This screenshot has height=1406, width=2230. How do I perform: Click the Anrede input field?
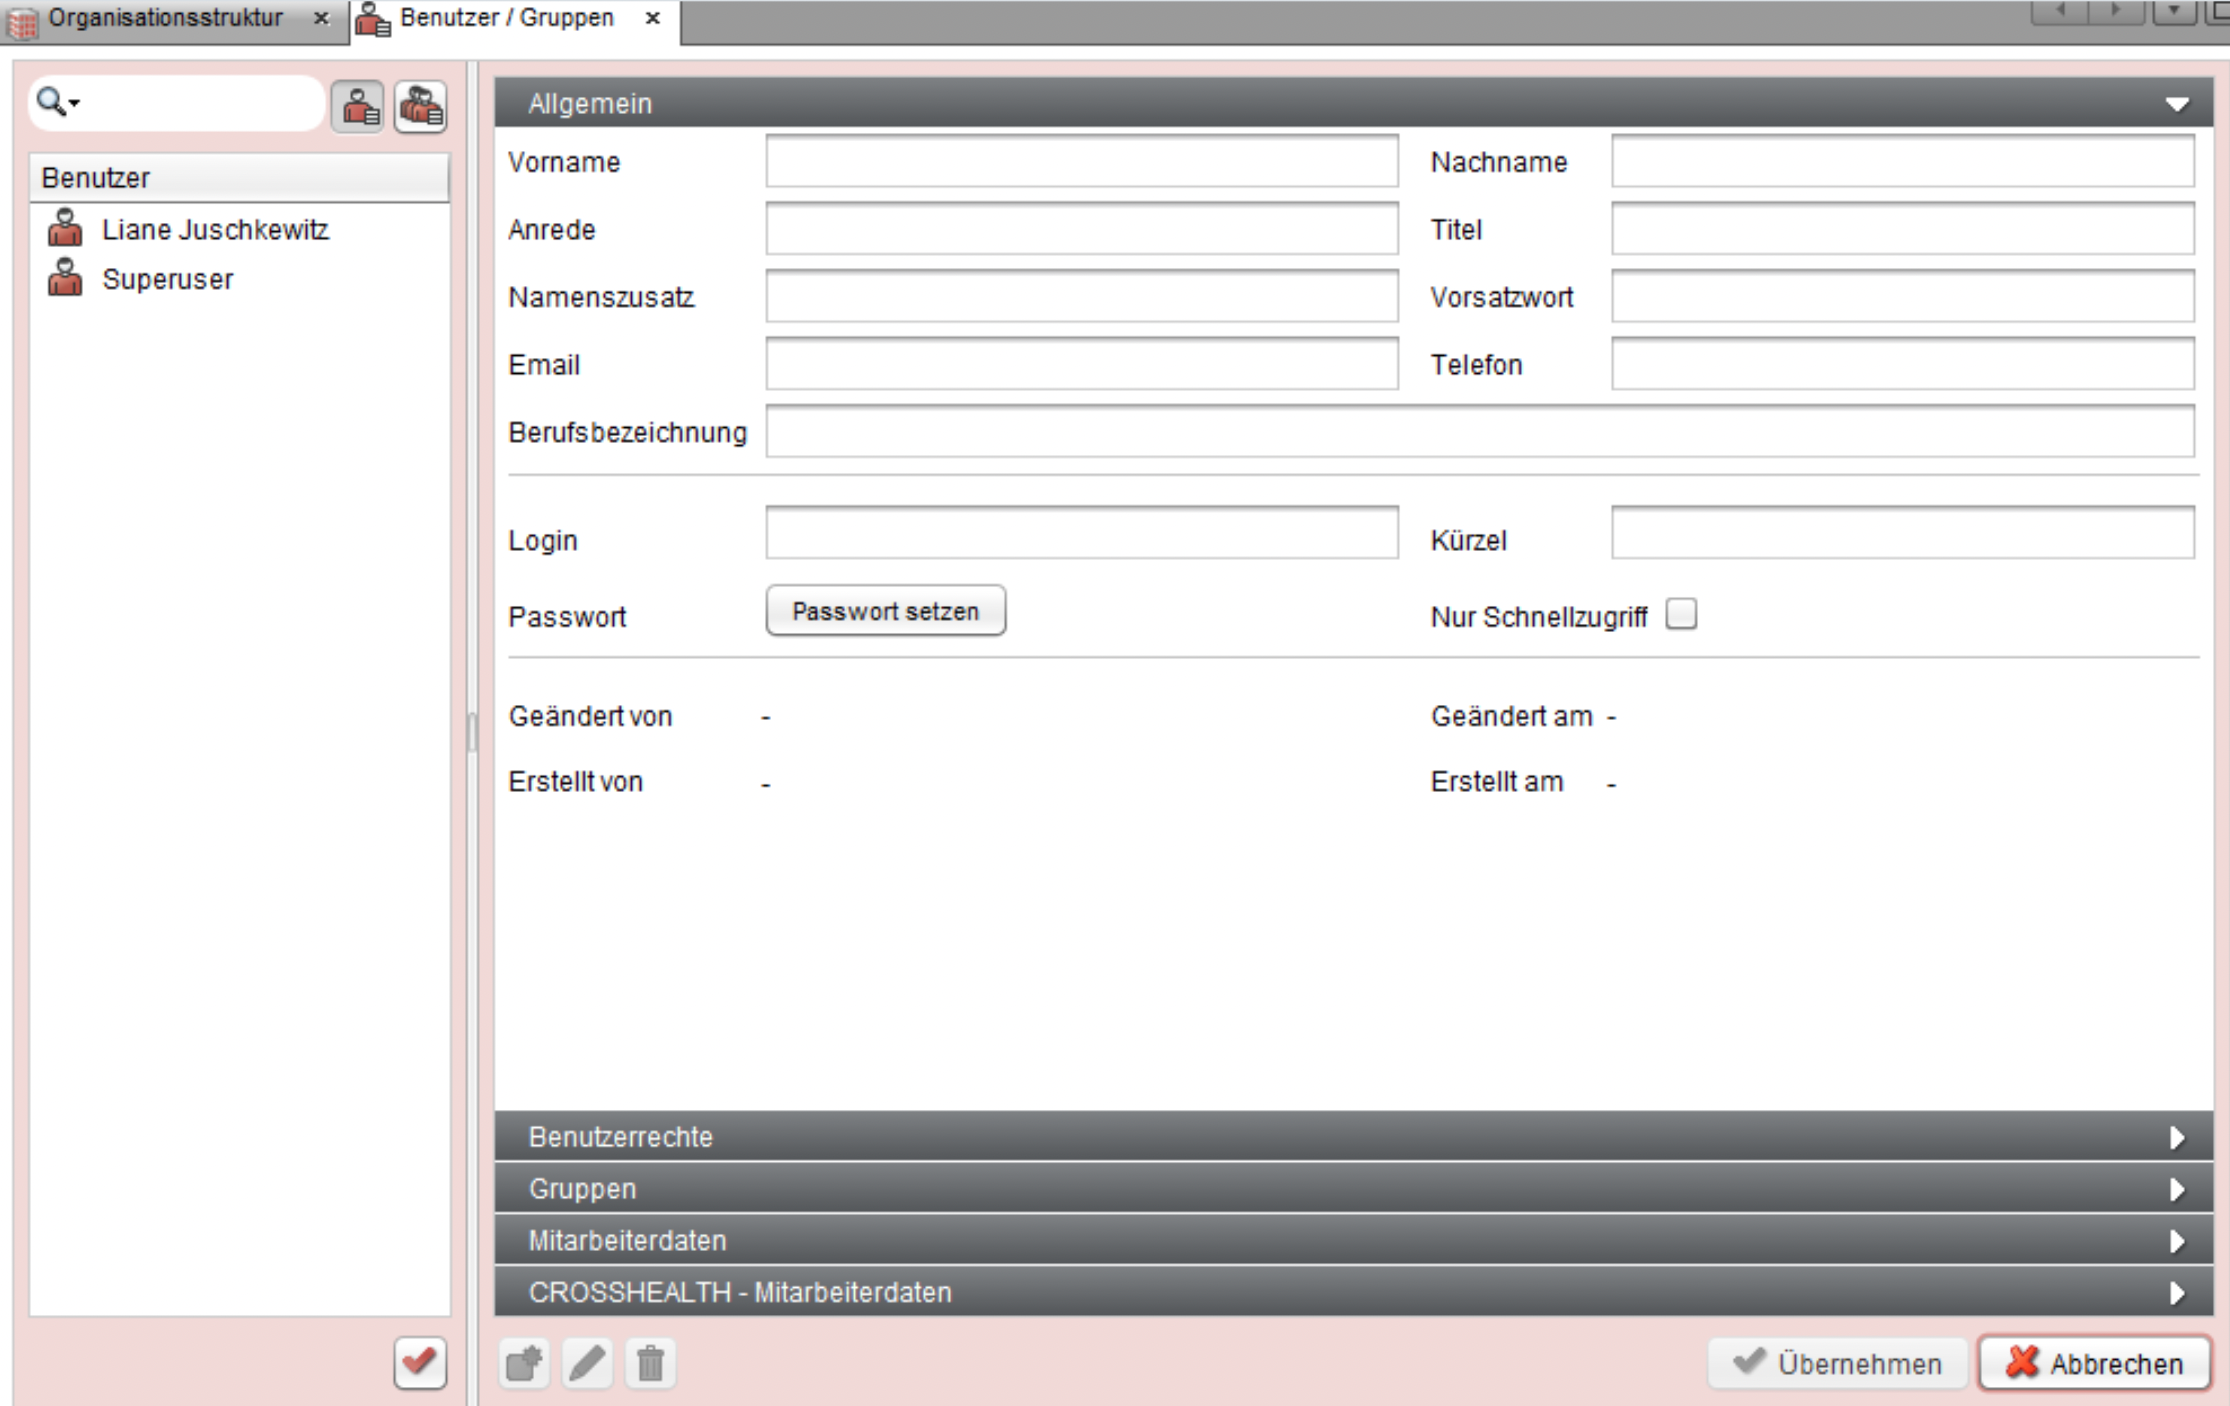(1082, 229)
